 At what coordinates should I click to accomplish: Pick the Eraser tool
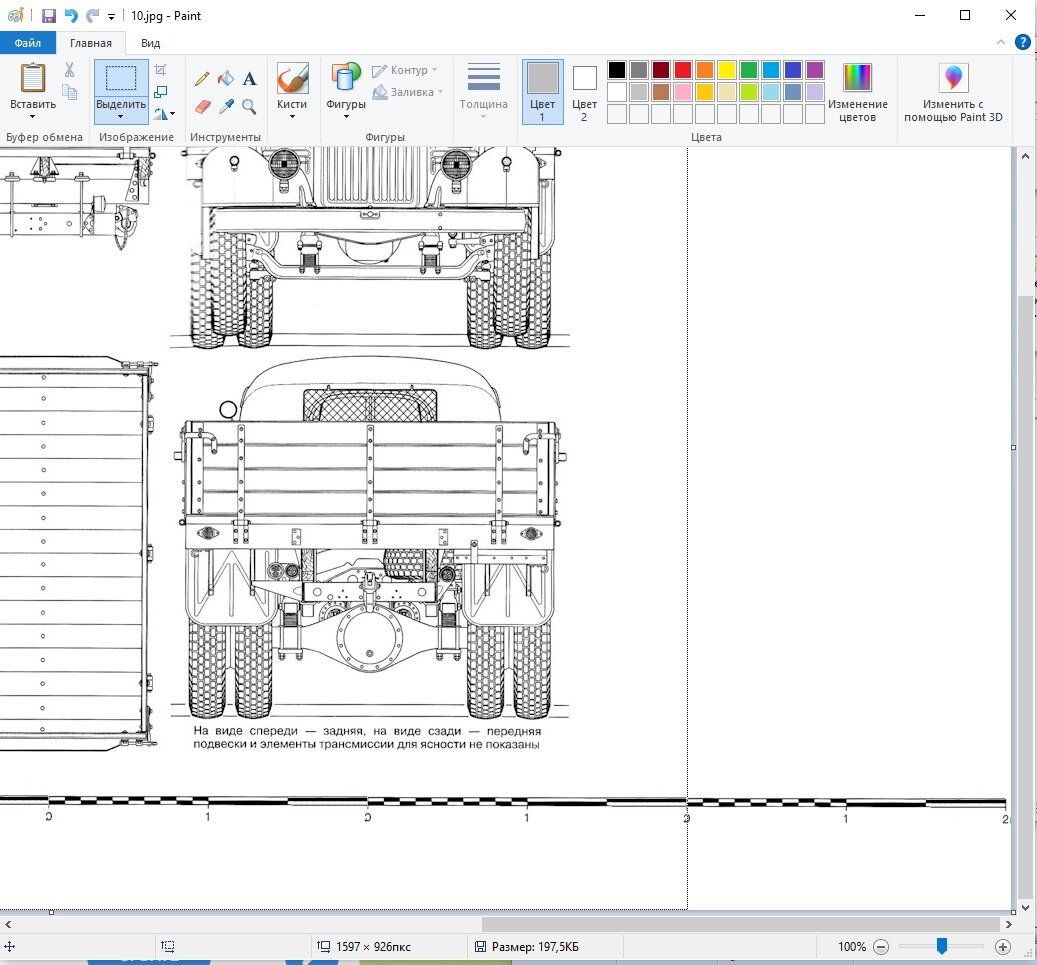[x=202, y=106]
